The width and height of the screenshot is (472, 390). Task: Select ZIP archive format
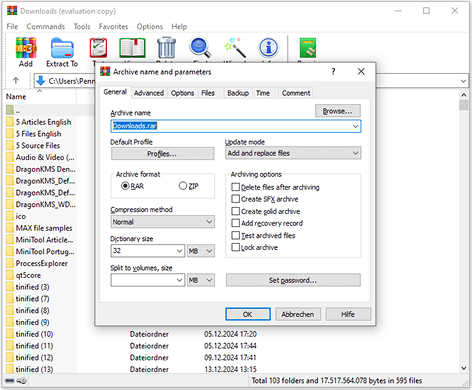183,186
